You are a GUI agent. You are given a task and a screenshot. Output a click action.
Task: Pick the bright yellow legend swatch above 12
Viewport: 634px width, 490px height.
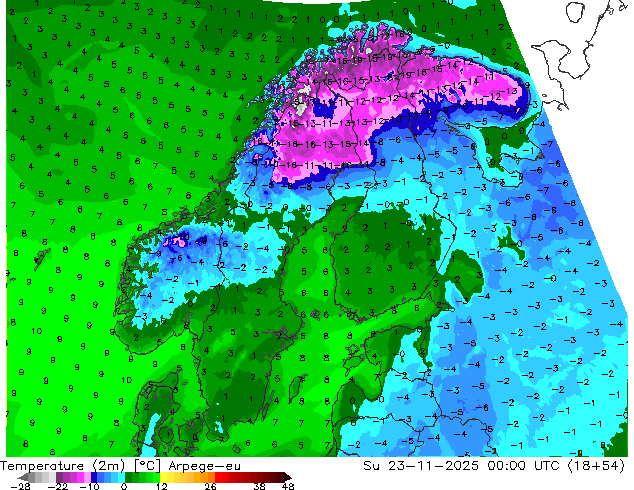tap(163, 477)
